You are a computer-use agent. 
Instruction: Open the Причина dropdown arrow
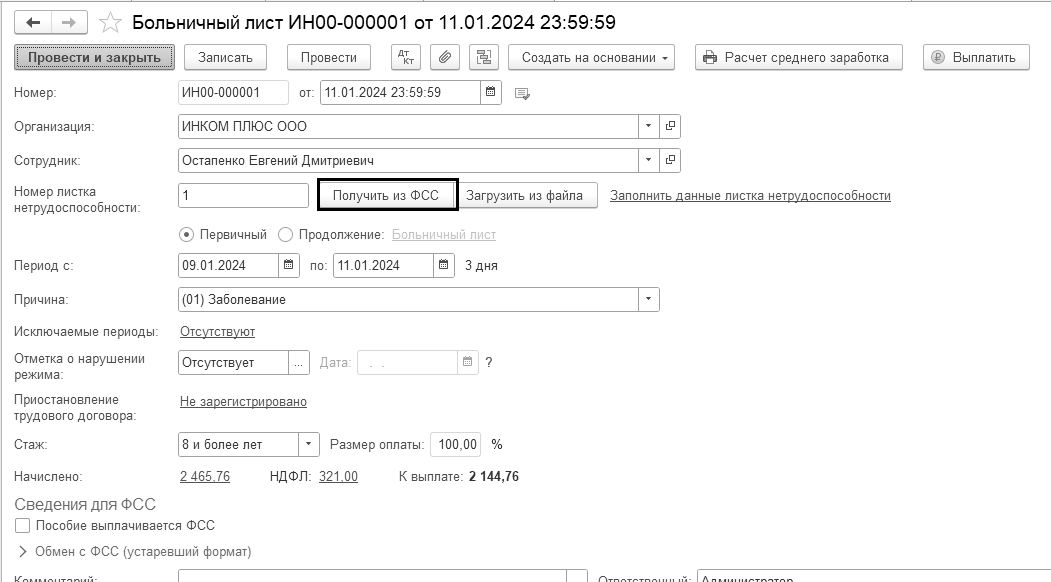(648, 299)
